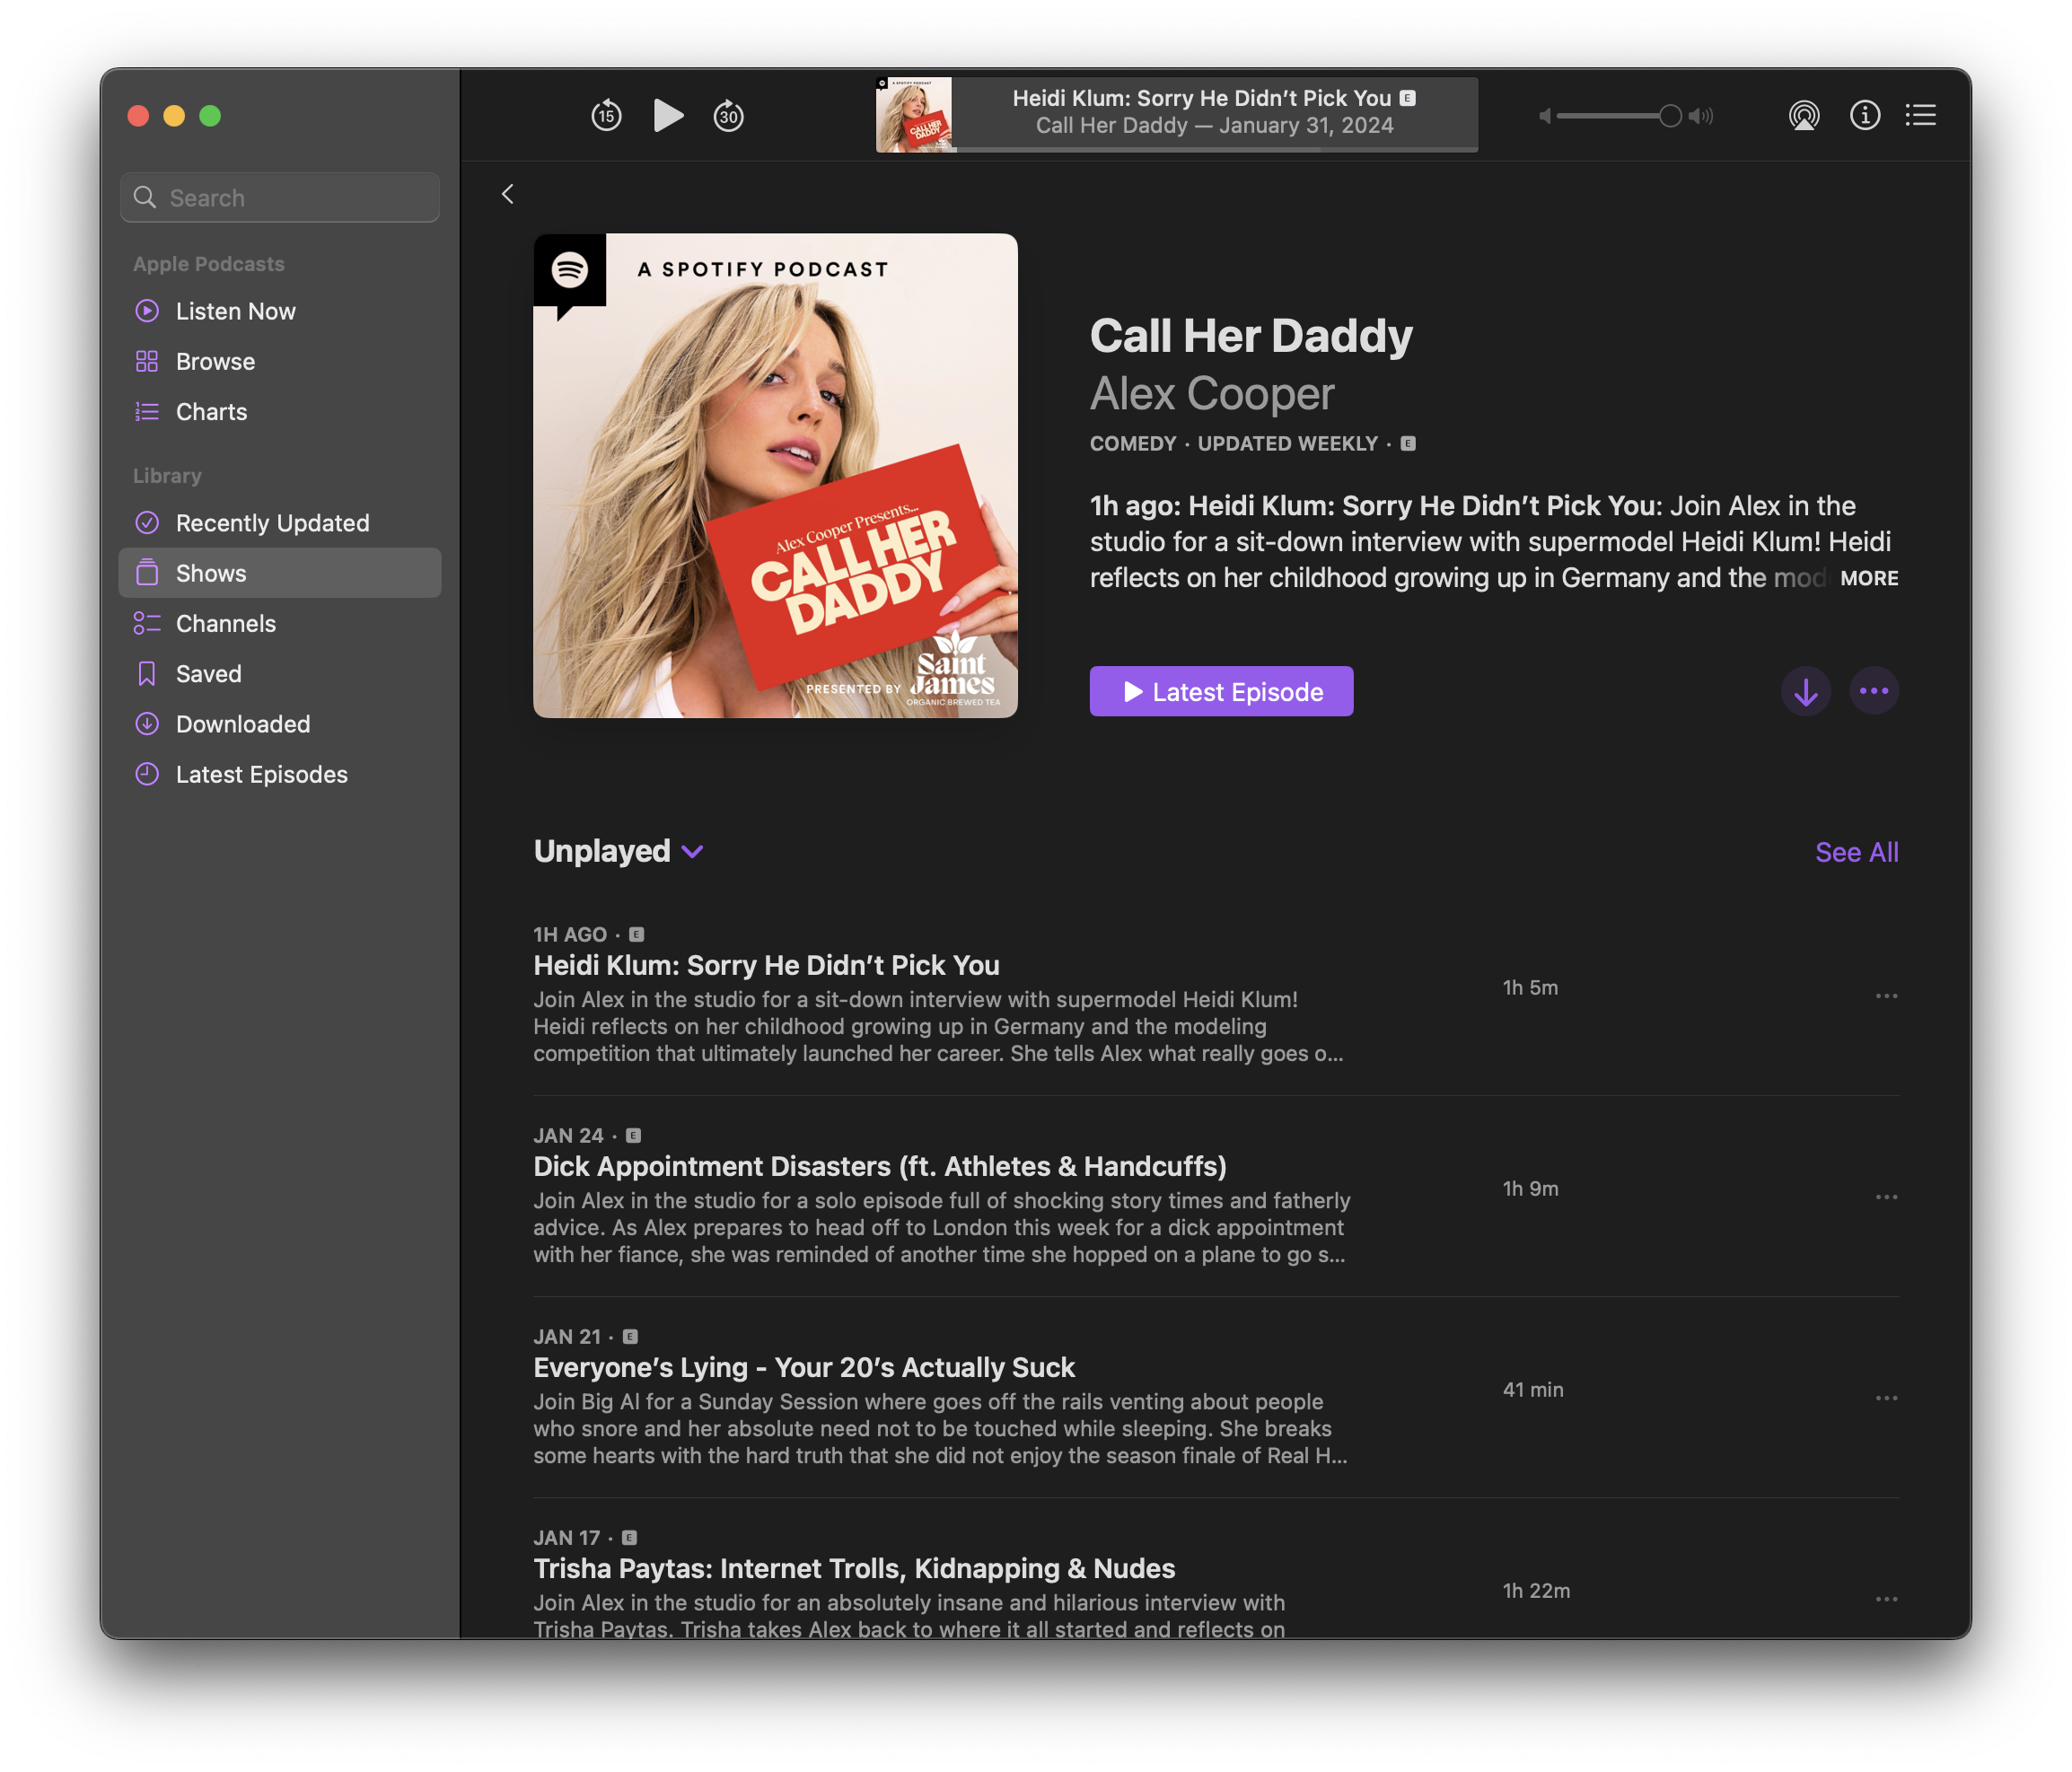Skip forward 30 seconds

click(x=729, y=116)
